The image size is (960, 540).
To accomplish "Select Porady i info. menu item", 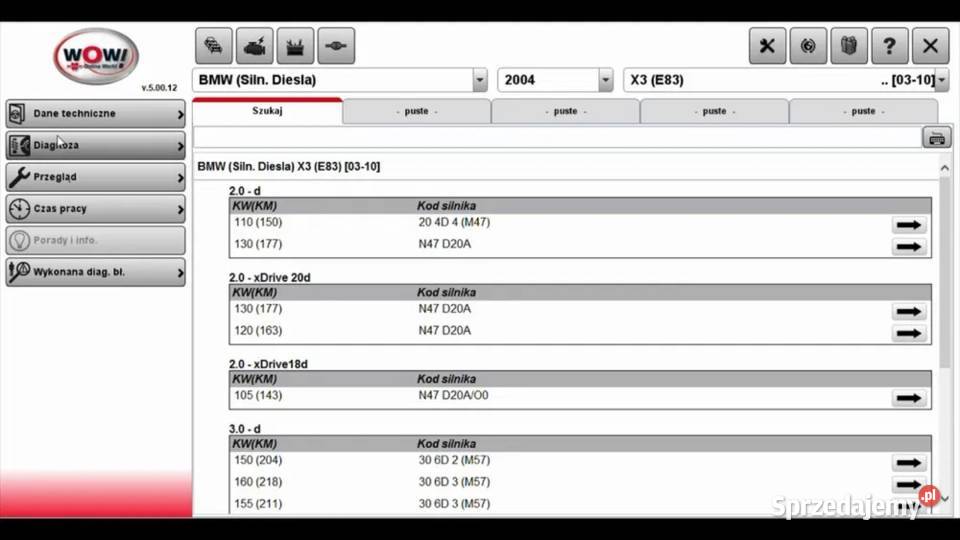I will 96,241.
